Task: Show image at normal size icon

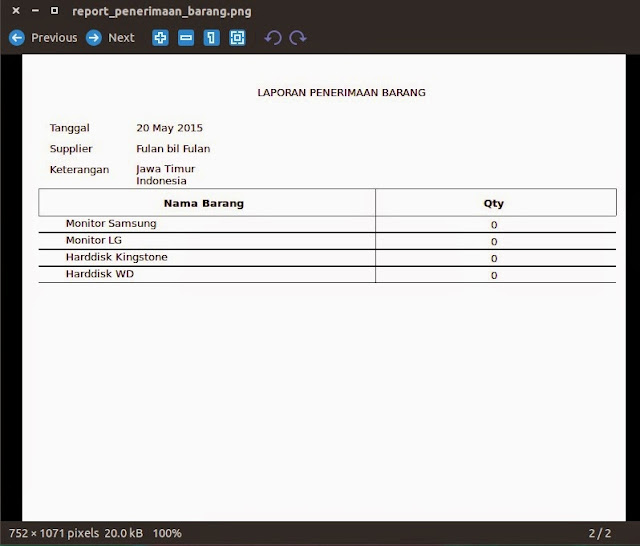Action: pyautogui.click(x=211, y=38)
